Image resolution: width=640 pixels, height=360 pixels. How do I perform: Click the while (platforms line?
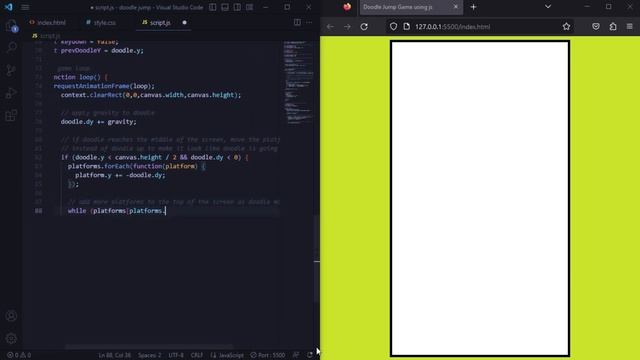117,211
